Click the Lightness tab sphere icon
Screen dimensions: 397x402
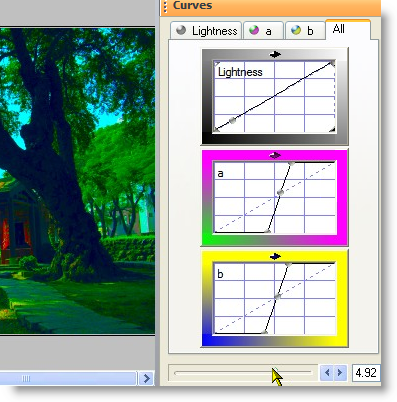(181, 30)
